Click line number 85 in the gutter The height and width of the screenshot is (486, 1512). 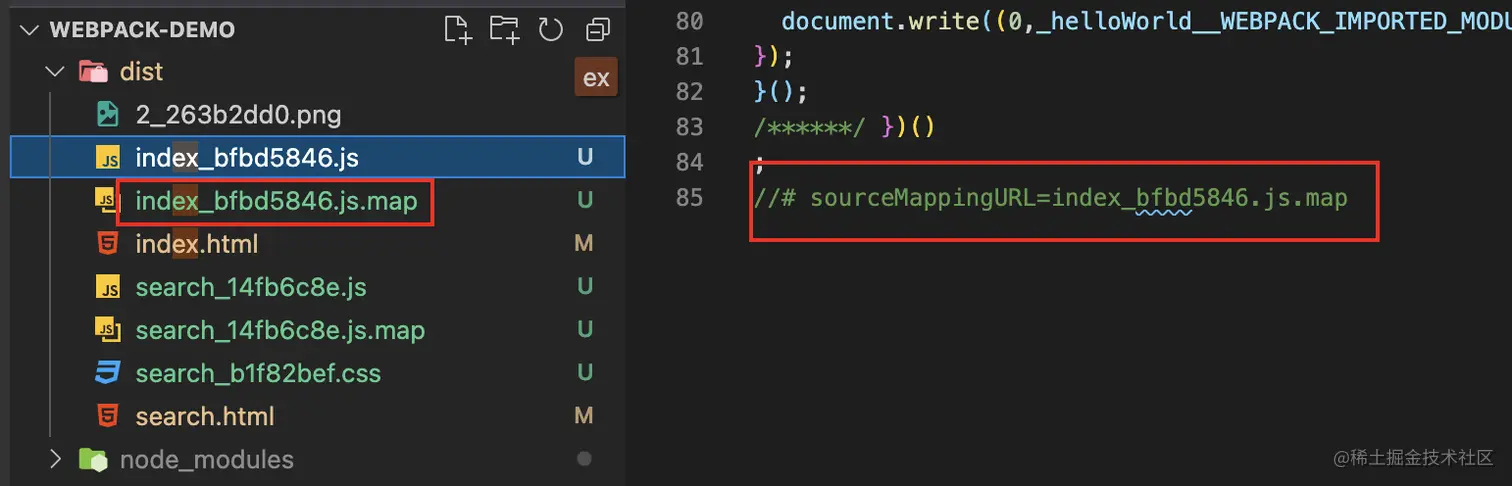click(x=690, y=197)
